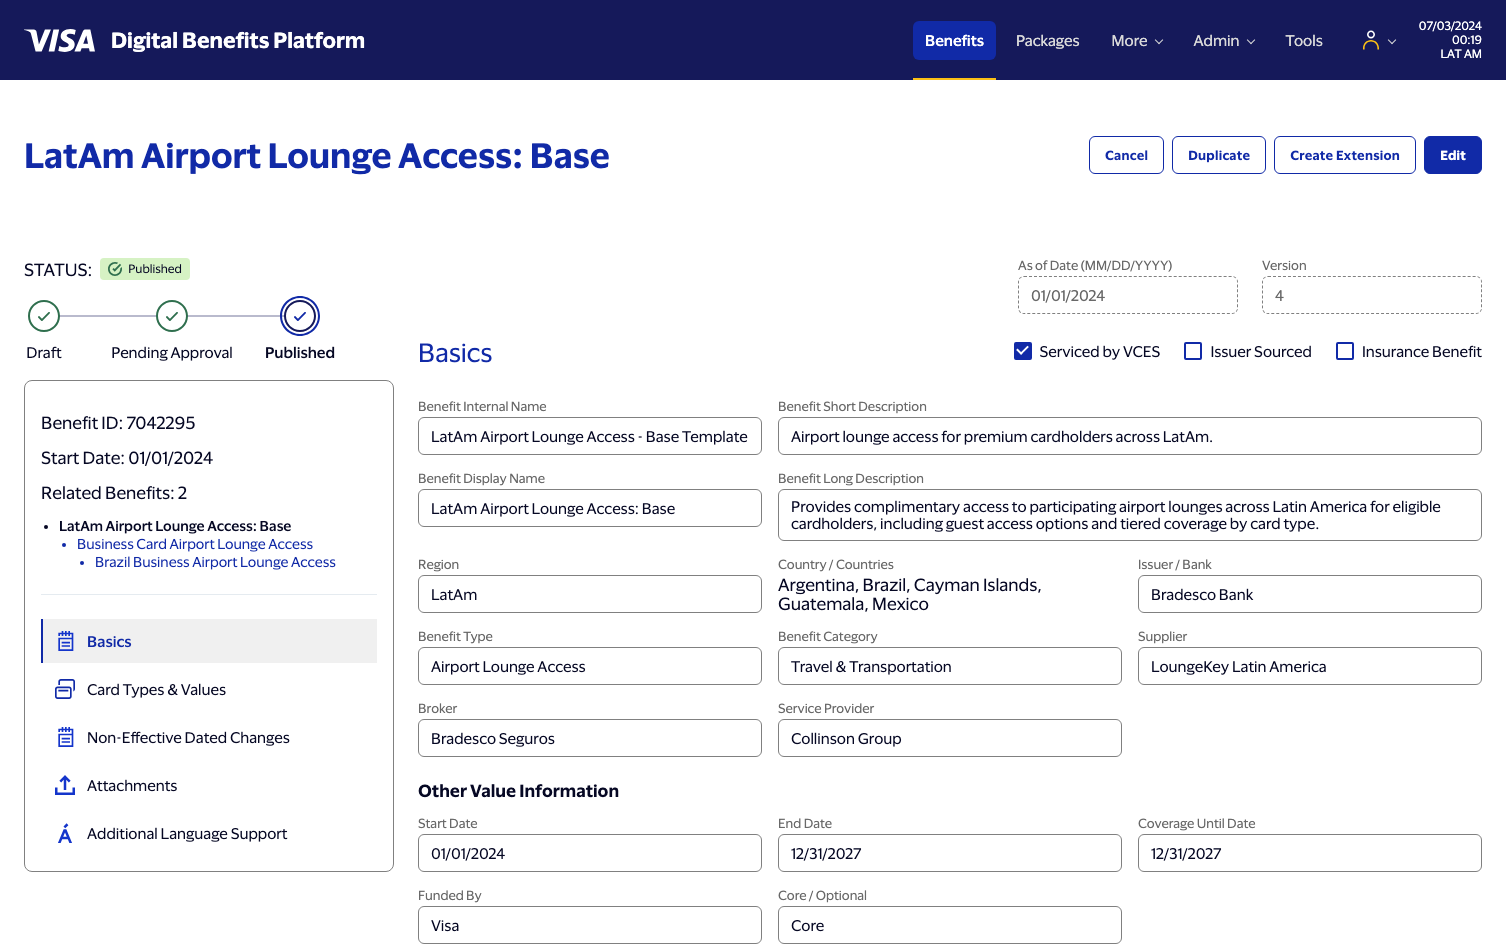Click the Benefit Display Name field
This screenshot has height=950, width=1506.
click(590, 508)
